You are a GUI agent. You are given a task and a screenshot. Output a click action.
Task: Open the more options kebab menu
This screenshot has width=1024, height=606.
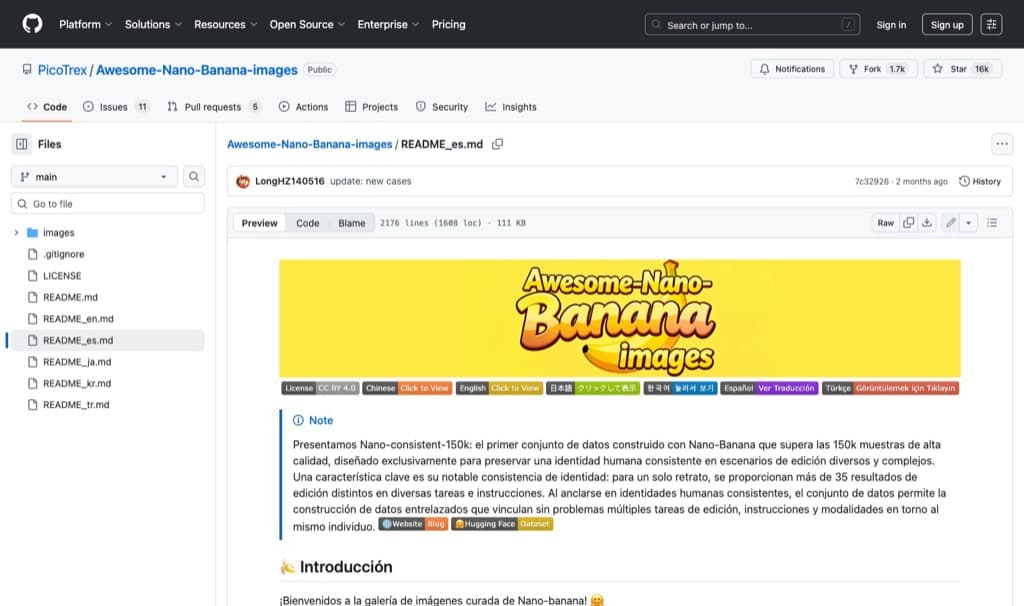click(x=1002, y=144)
